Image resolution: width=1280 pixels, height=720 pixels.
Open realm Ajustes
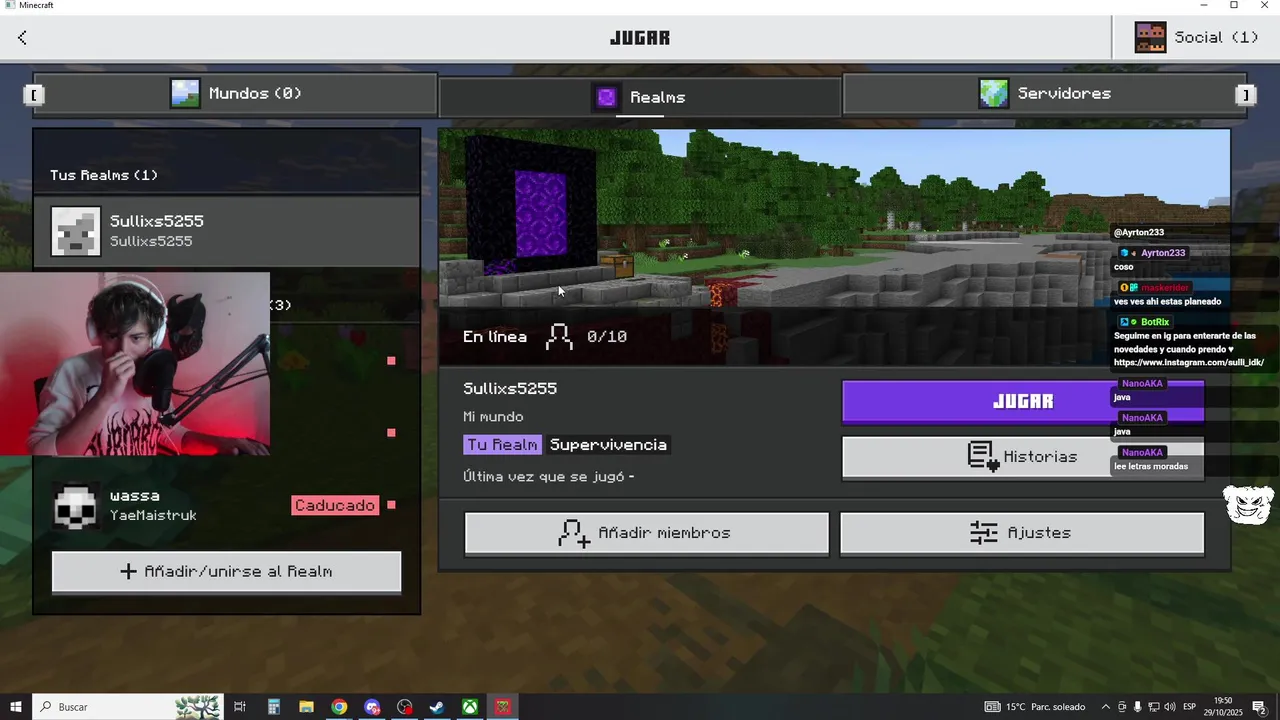coord(1022,533)
